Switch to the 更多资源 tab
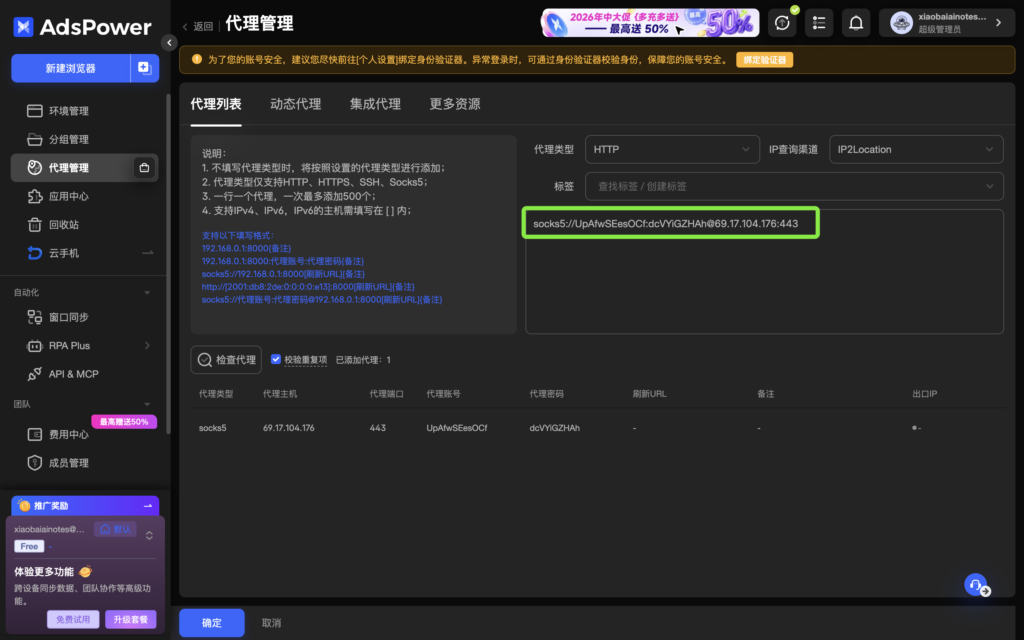The width and height of the screenshot is (1024, 640). (455, 104)
